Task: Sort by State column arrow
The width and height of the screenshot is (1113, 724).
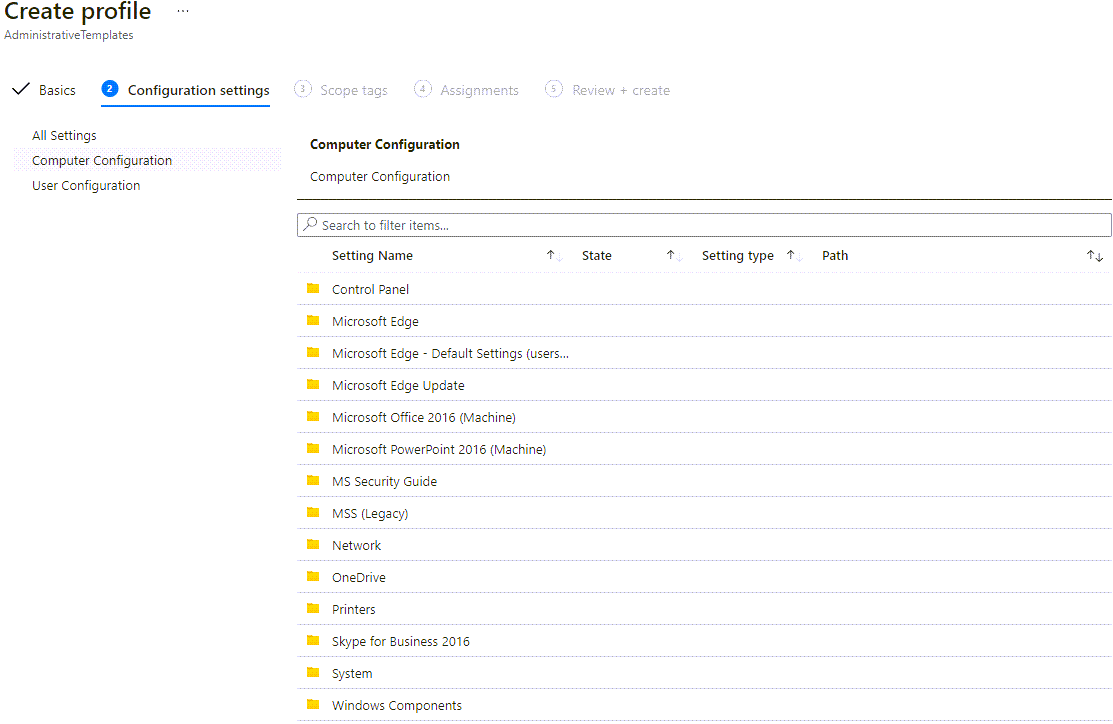Action: (674, 256)
